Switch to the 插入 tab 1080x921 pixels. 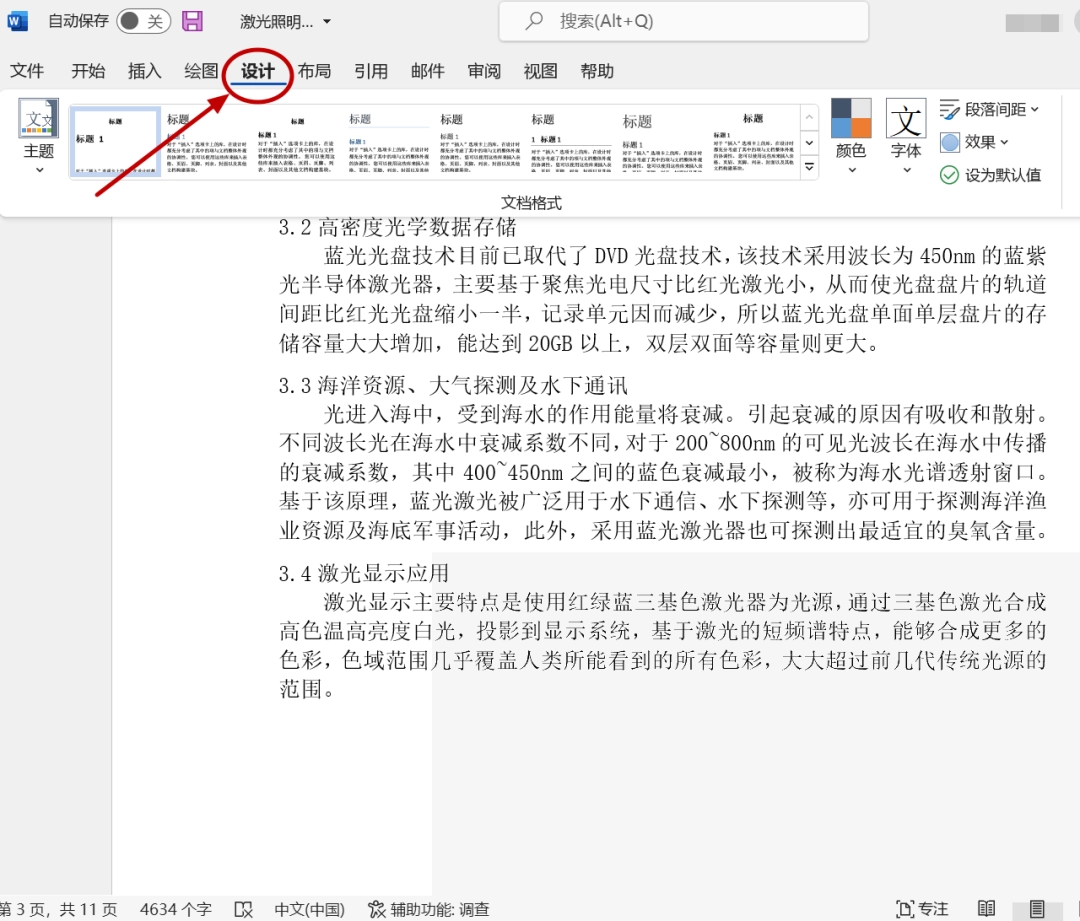pyautogui.click(x=145, y=71)
